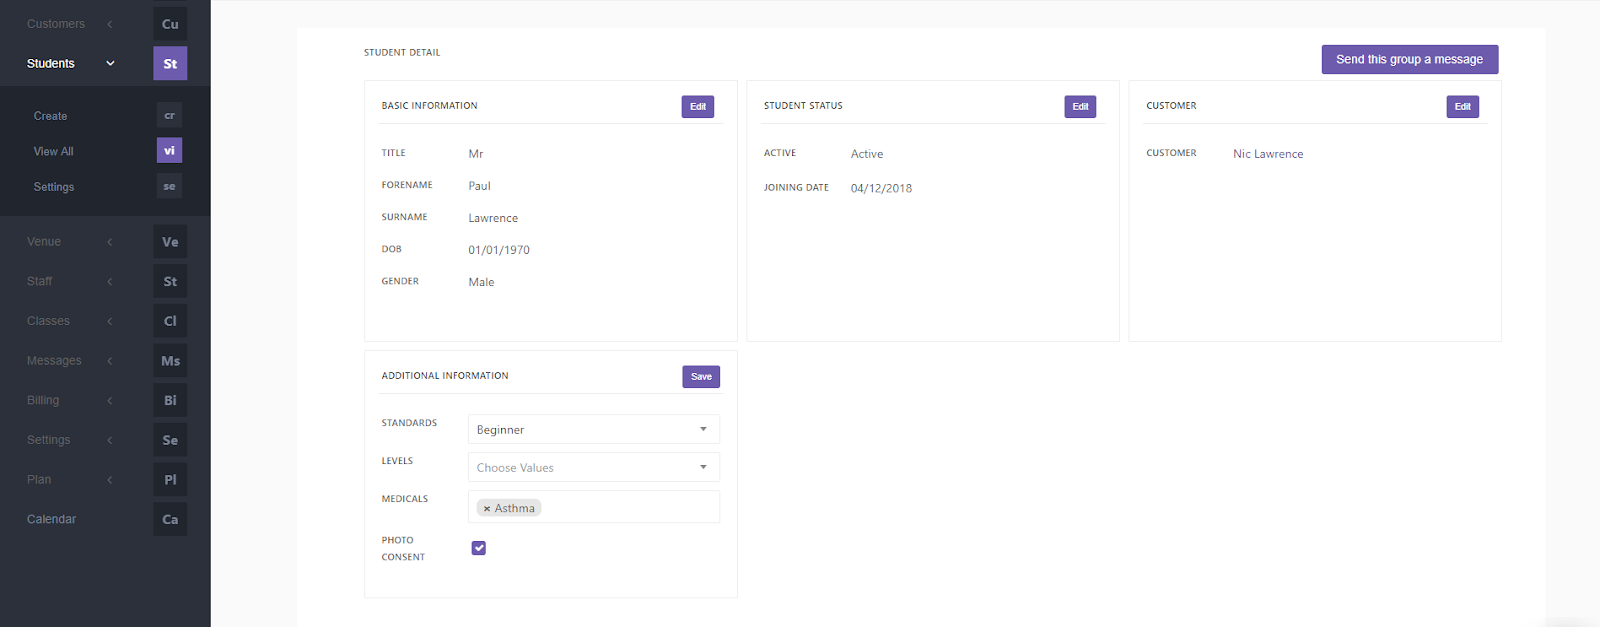
Task: Click the Messages 'Ms' badge
Action: [170, 361]
